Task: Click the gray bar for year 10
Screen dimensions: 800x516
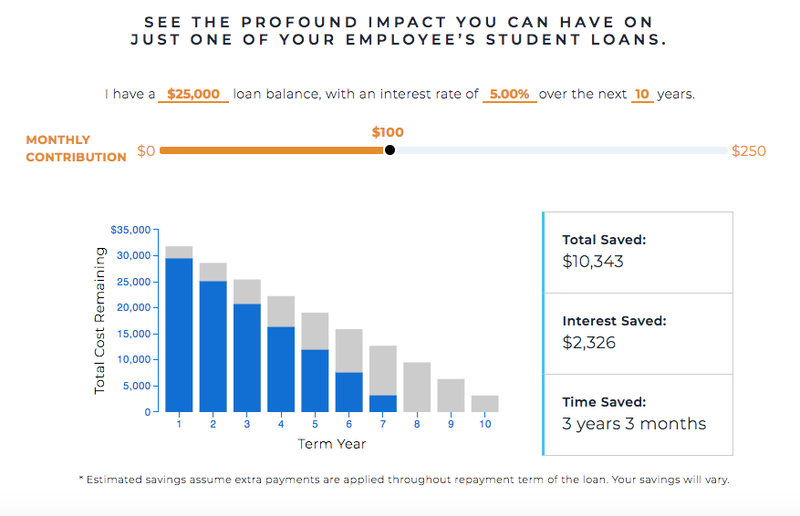Action: pyautogui.click(x=485, y=404)
